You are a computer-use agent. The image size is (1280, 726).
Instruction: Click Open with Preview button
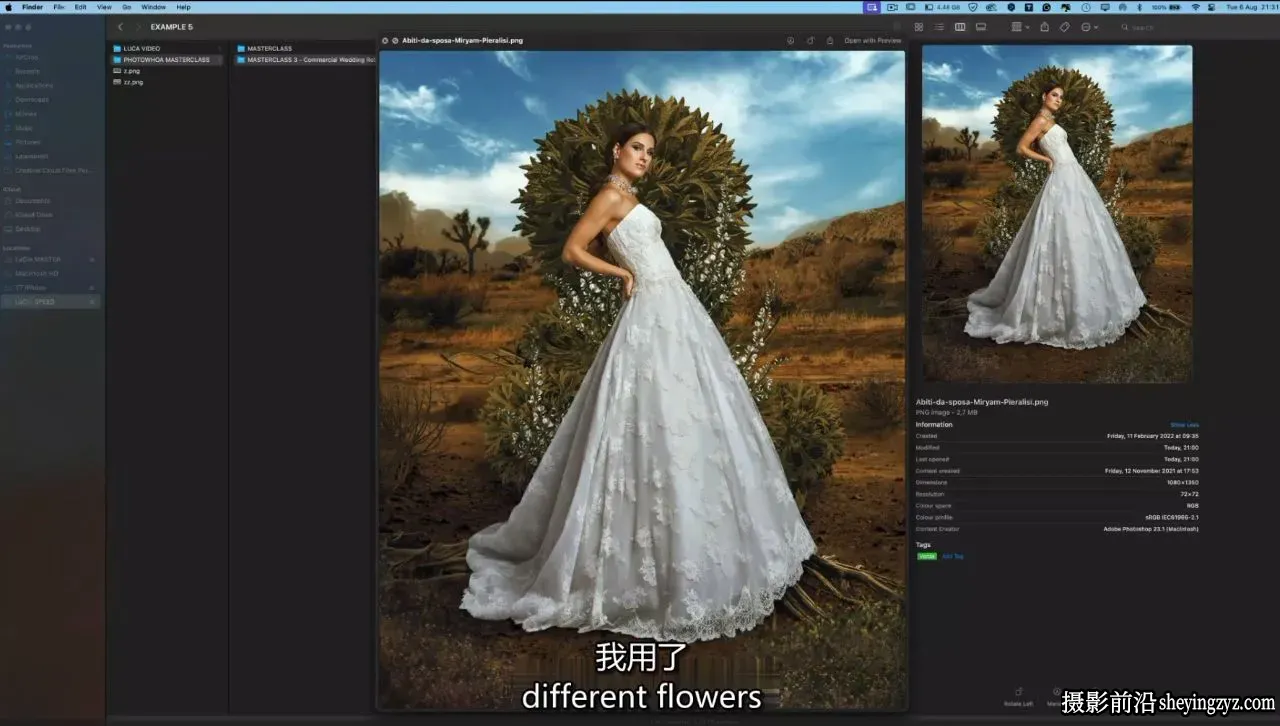pos(873,41)
